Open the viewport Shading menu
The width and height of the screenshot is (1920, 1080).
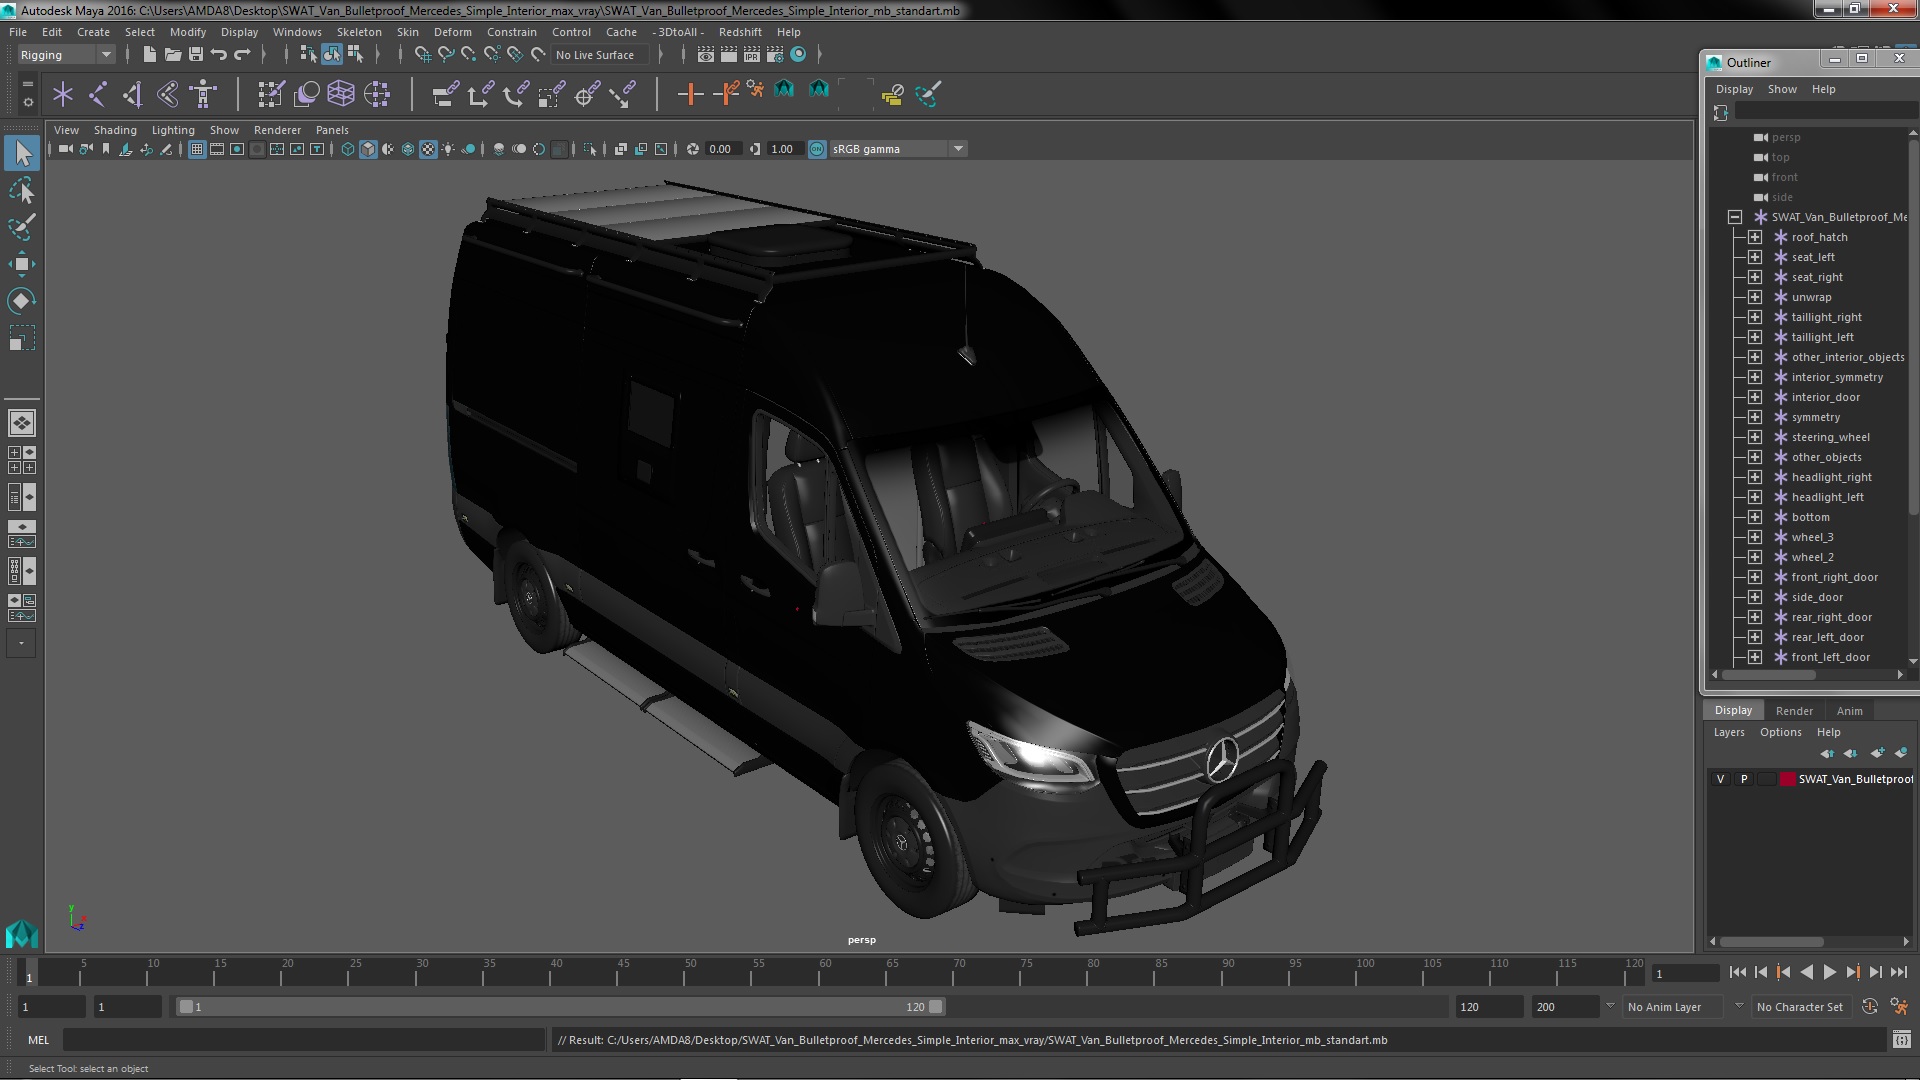[115, 130]
